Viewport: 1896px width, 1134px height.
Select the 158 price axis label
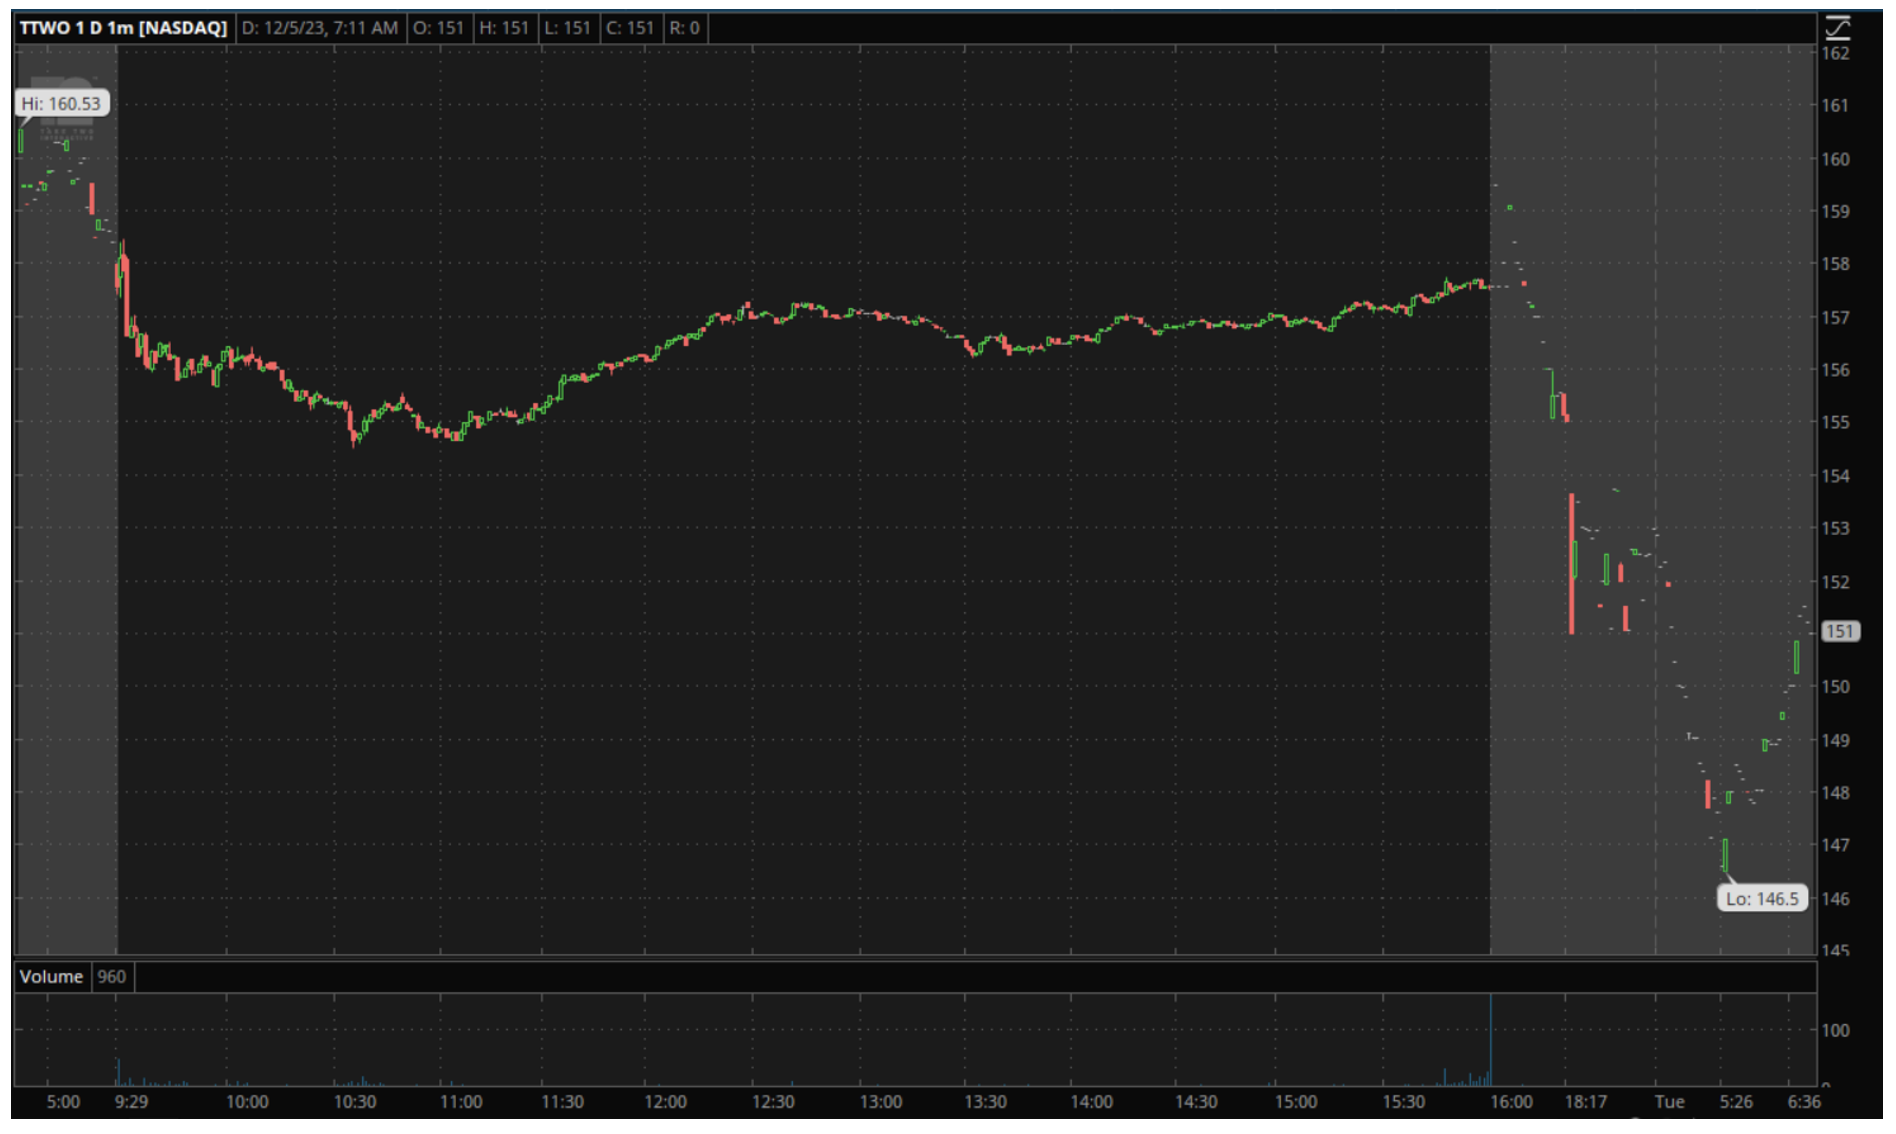pos(1835,264)
